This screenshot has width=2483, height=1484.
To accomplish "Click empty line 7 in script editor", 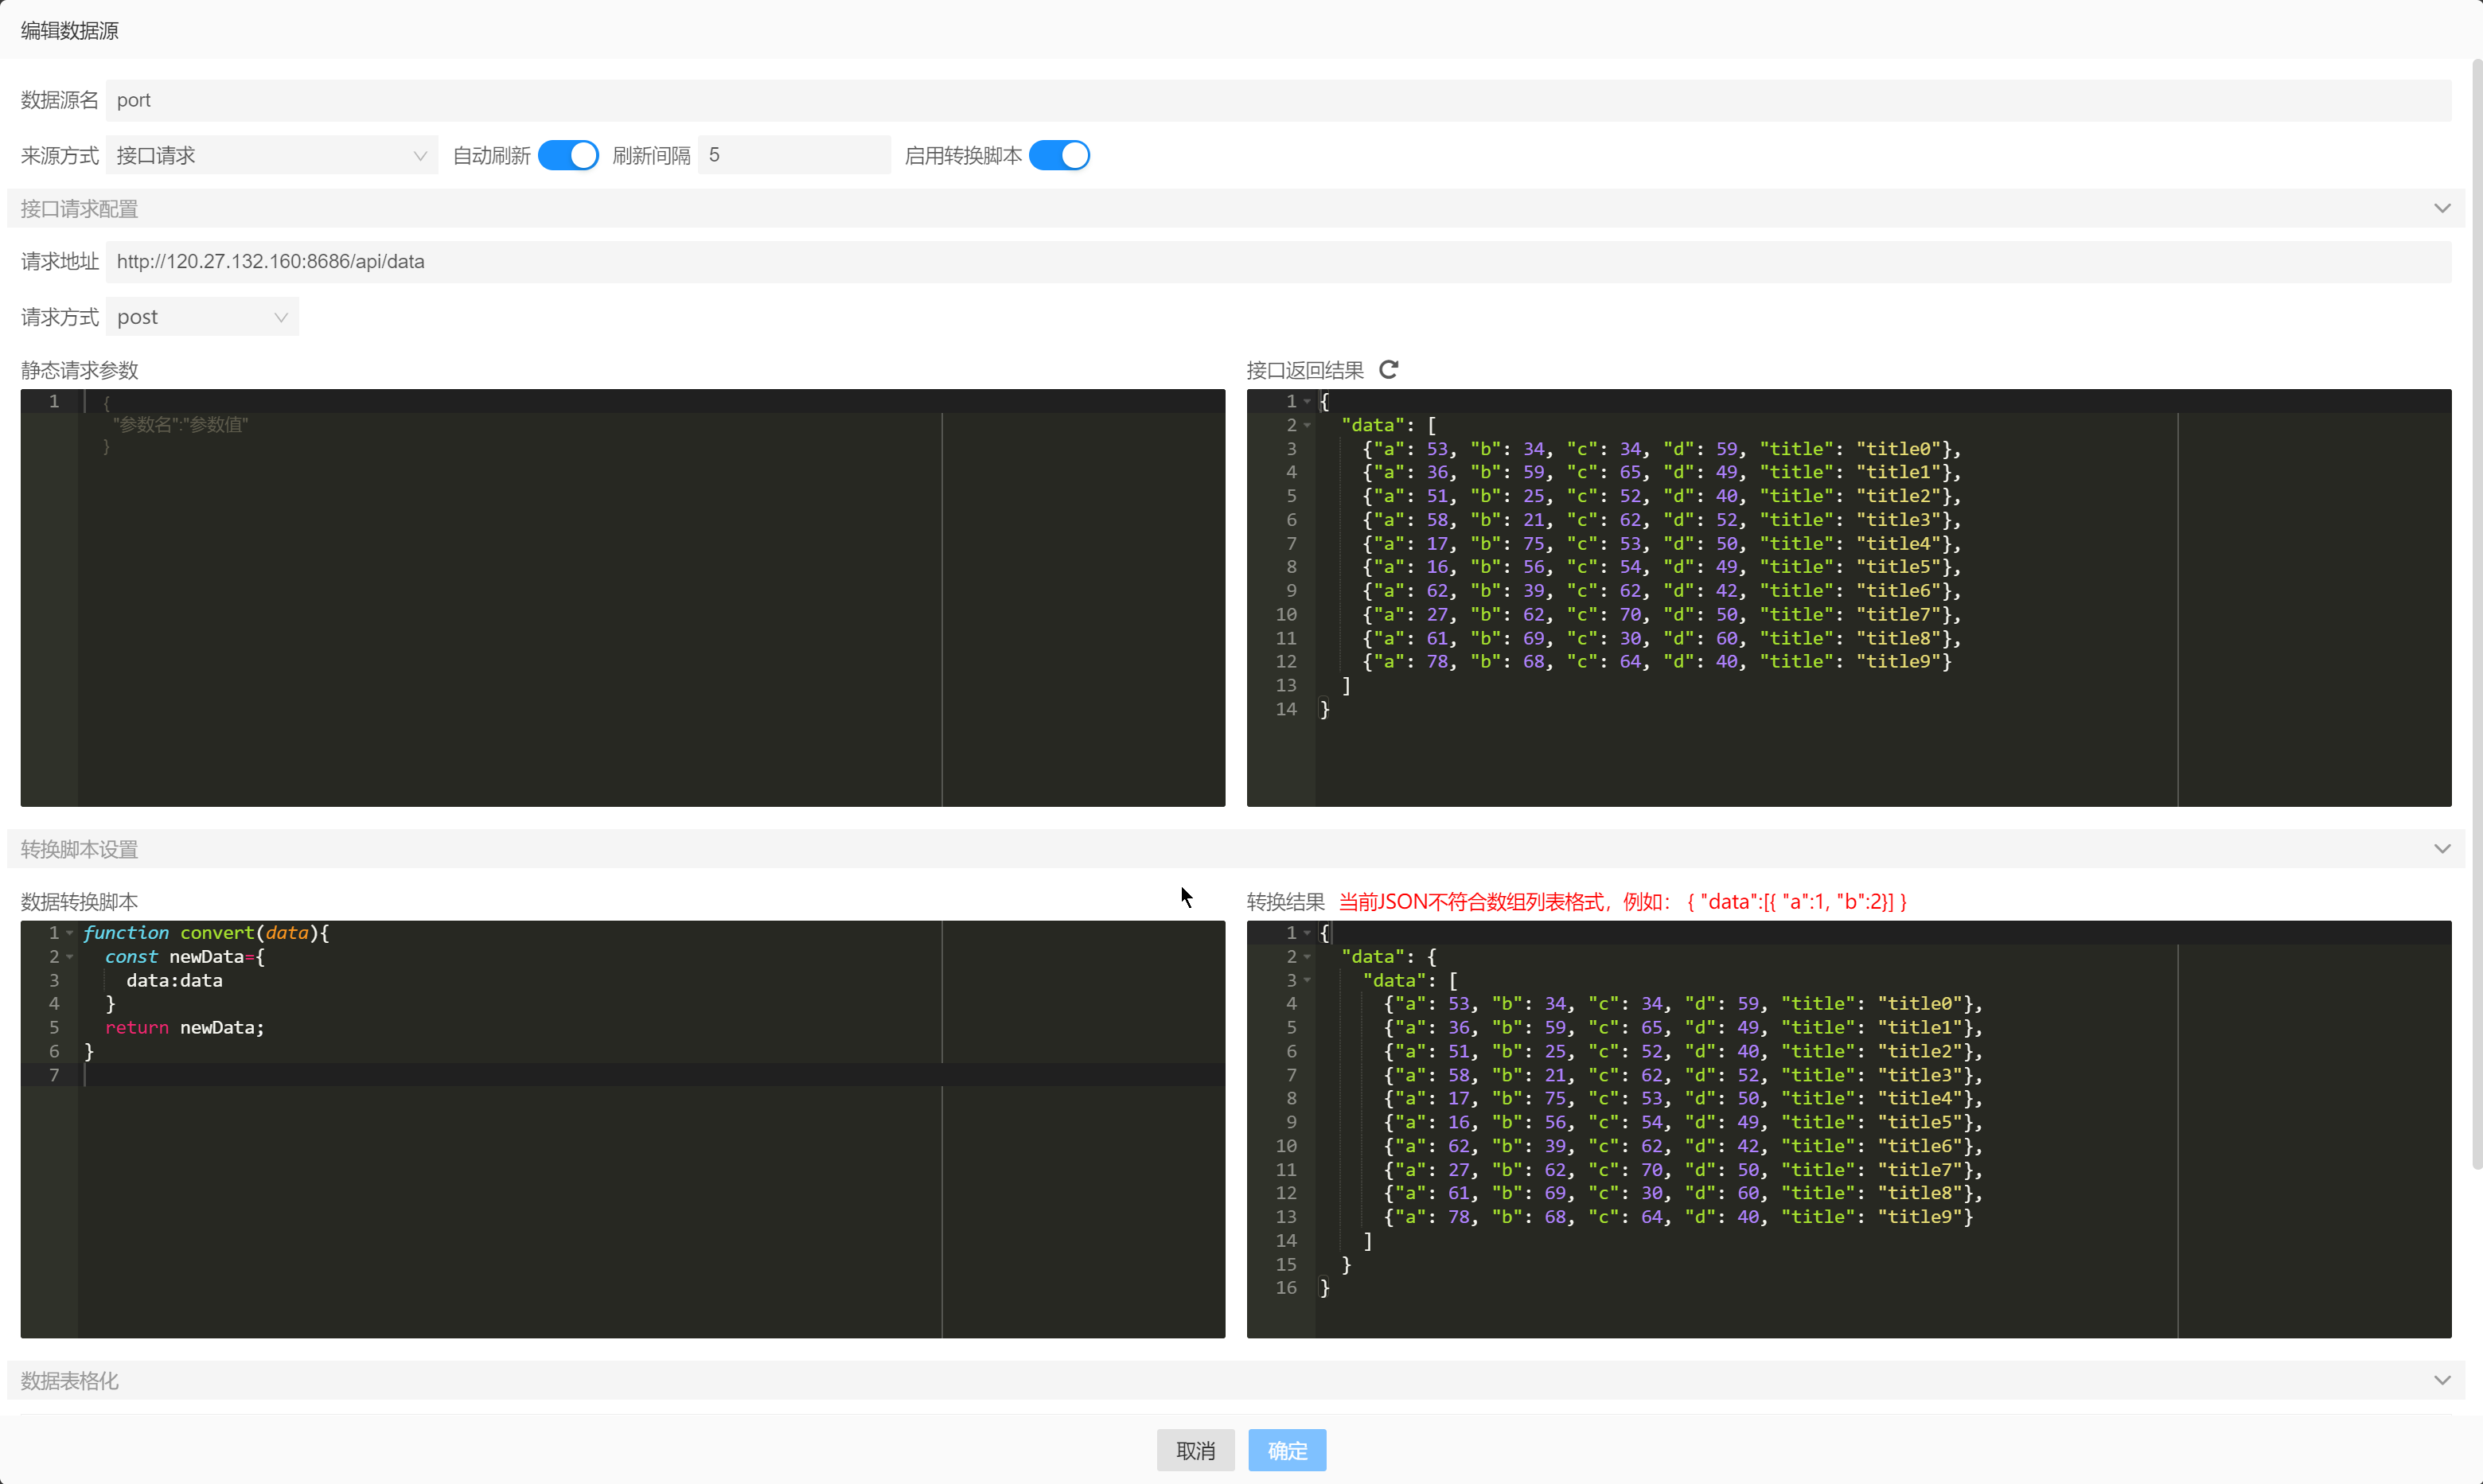I will tap(650, 1075).
